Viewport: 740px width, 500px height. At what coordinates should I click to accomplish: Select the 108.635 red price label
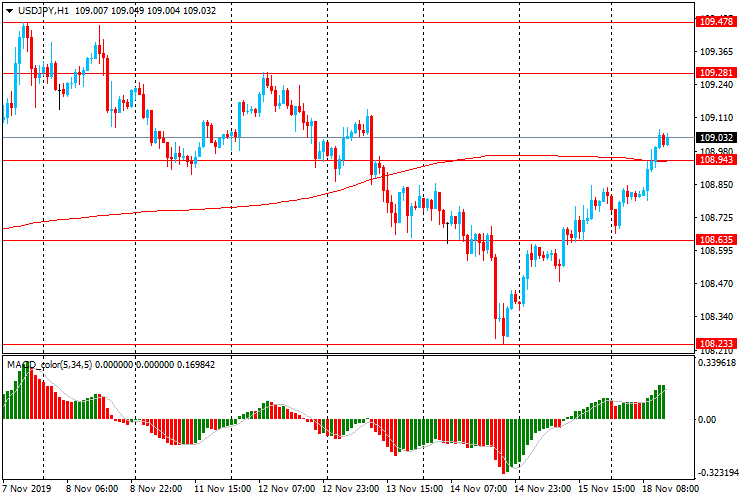coord(716,240)
